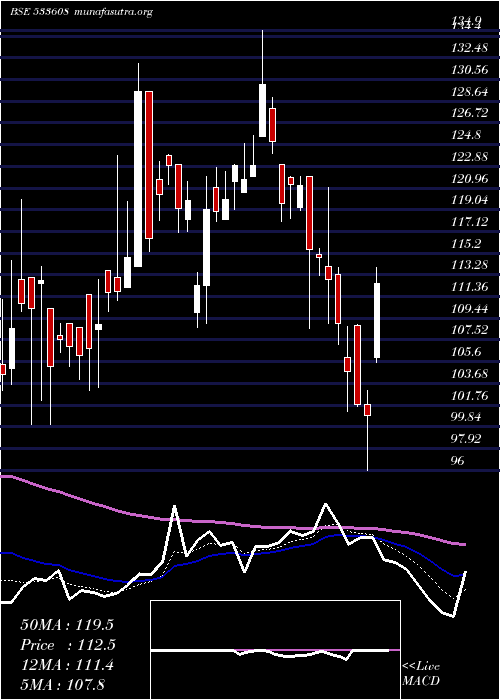Click the 128.64 price axis label
Viewport: 500px width, 700px height.
469,91
